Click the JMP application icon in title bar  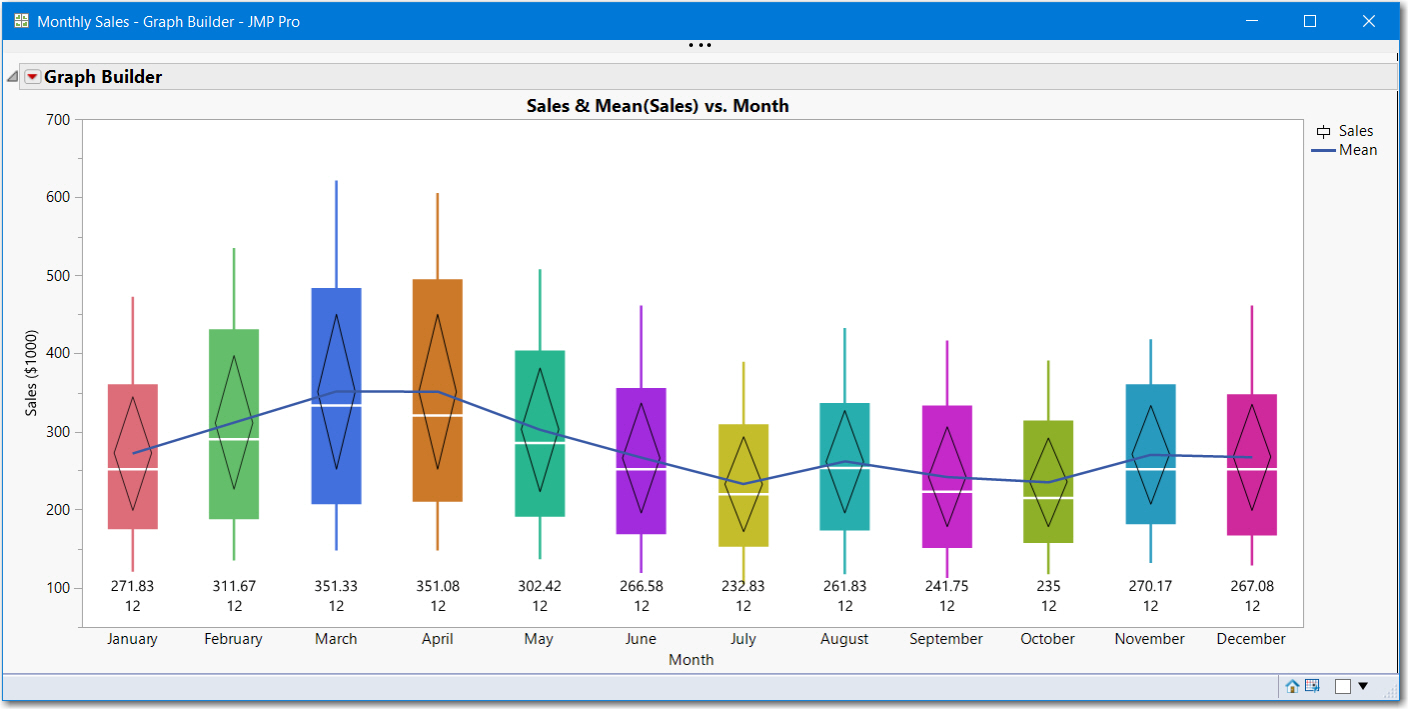point(21,21)
